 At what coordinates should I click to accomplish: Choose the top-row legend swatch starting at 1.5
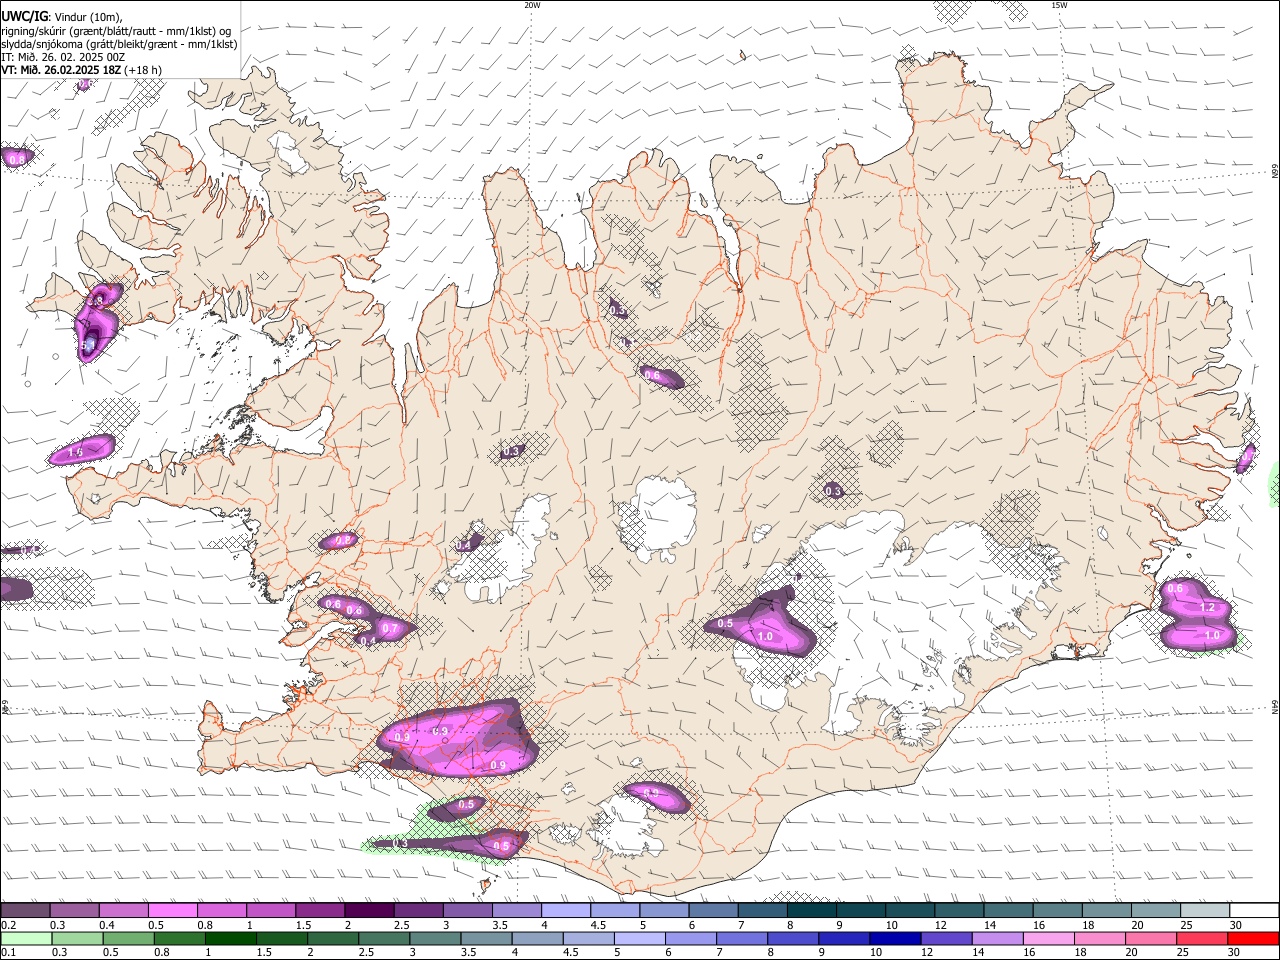(320, 911)
